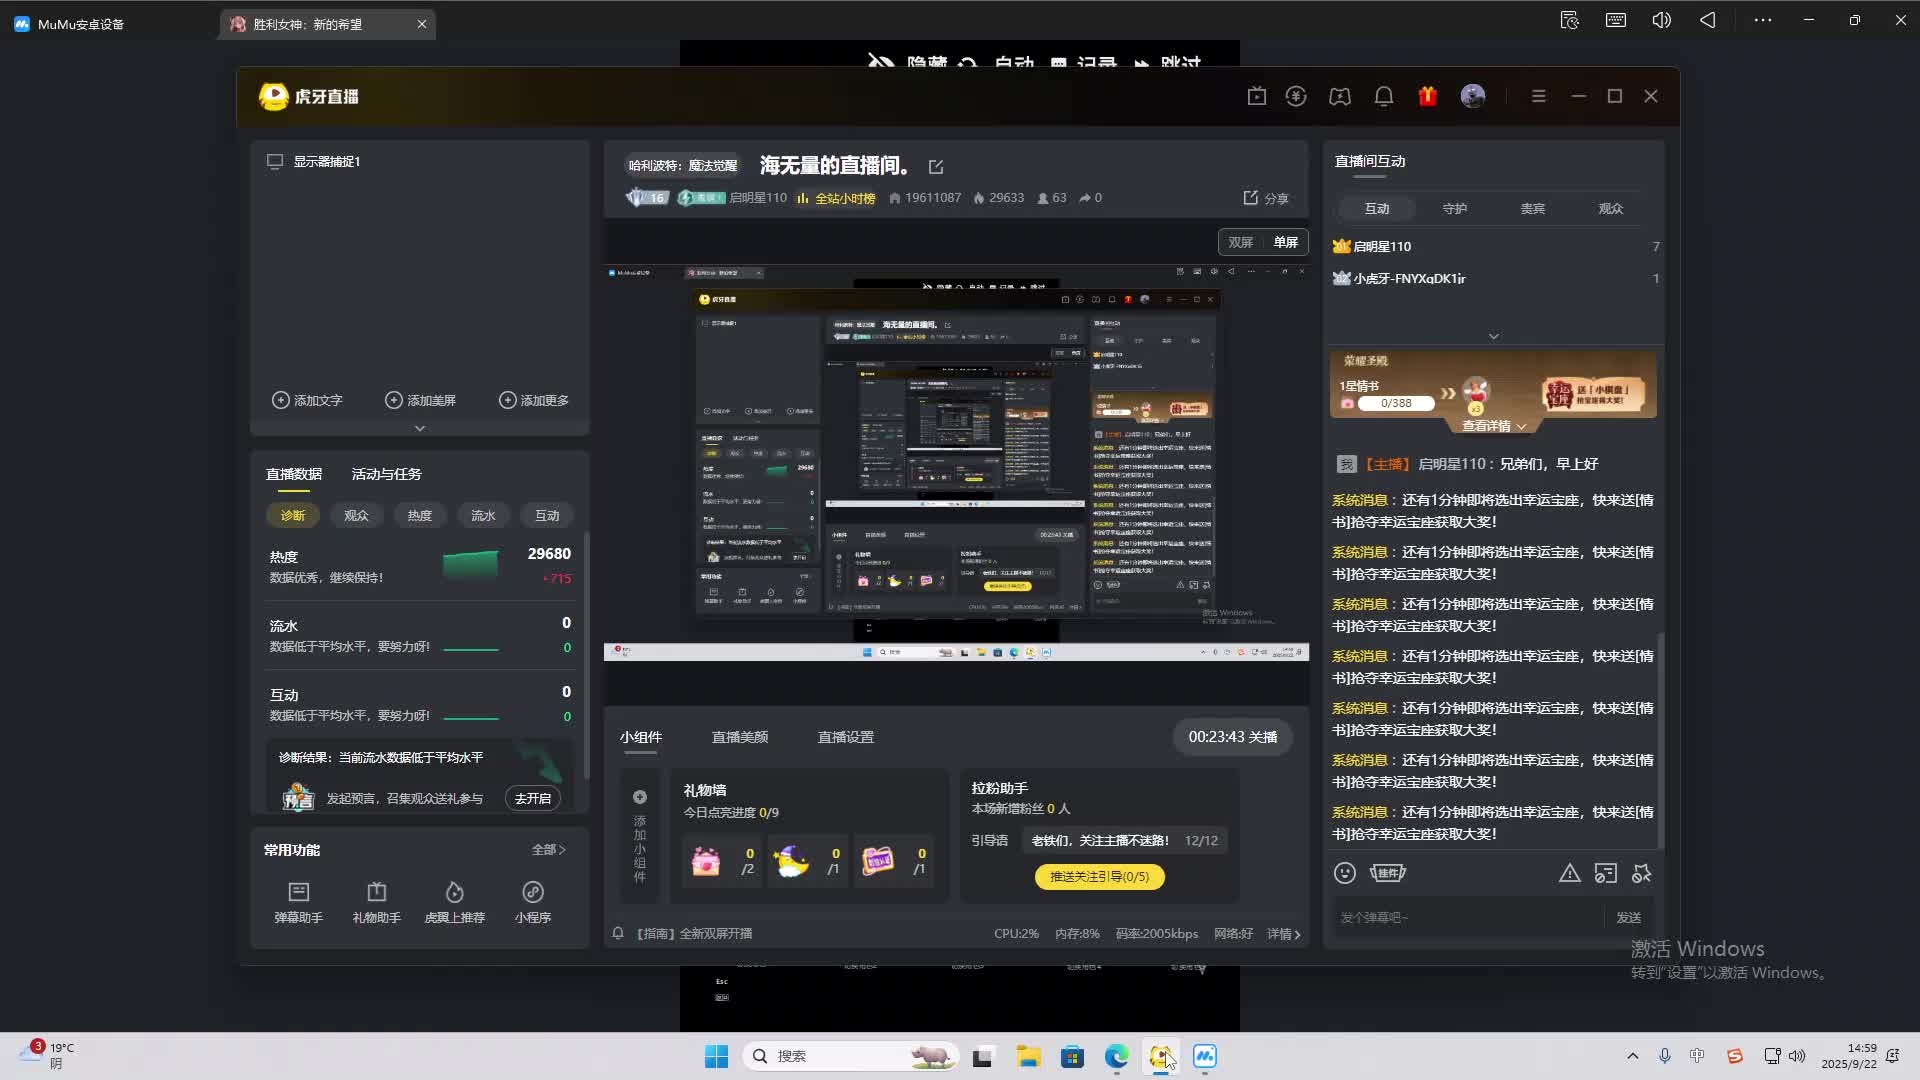Image resolution: width=1920 pixels, height=1080 pixels.
Task: Open the 直播设置 tab
Action: 845,737
